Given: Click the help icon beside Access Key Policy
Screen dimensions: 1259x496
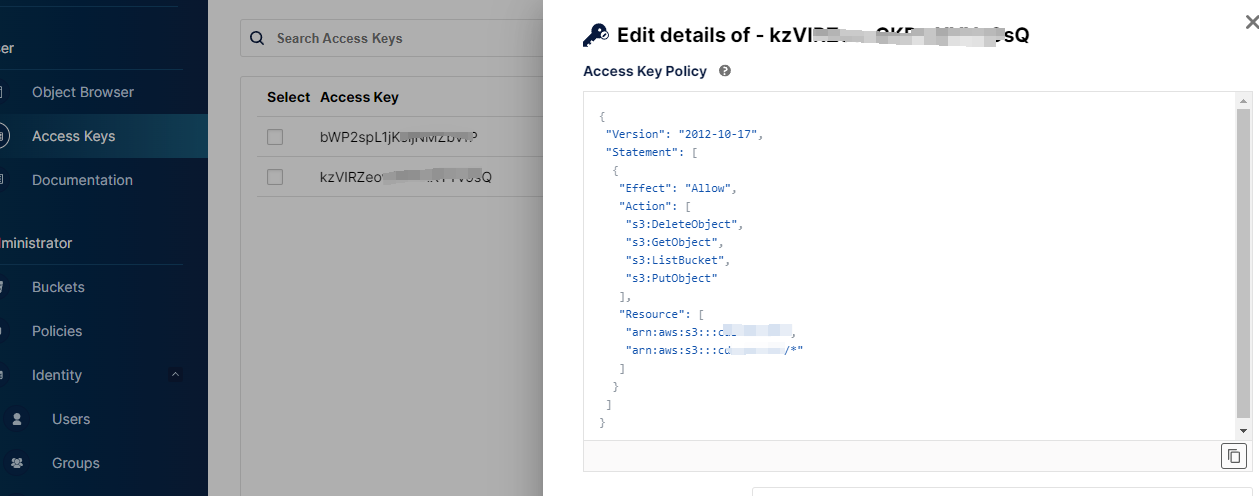Looking at the screenshot, I should point(725,71).
